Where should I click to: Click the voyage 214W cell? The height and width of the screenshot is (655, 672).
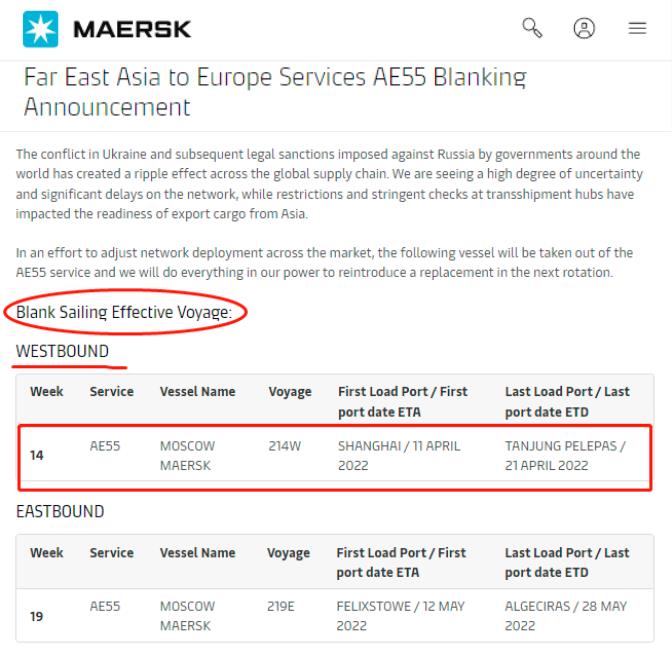pyautogui.click(x=285, y=446)
